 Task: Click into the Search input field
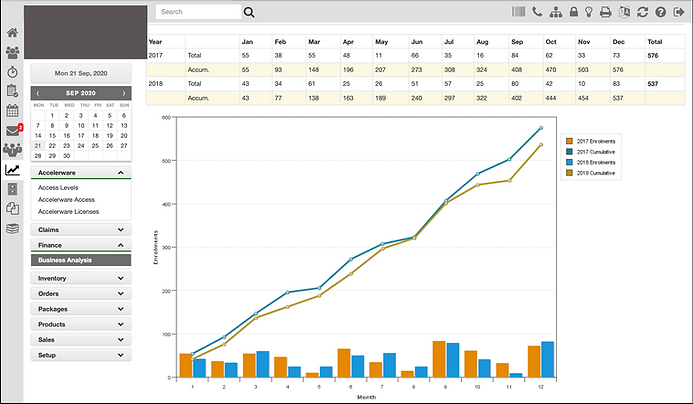[x=197, y=12]
